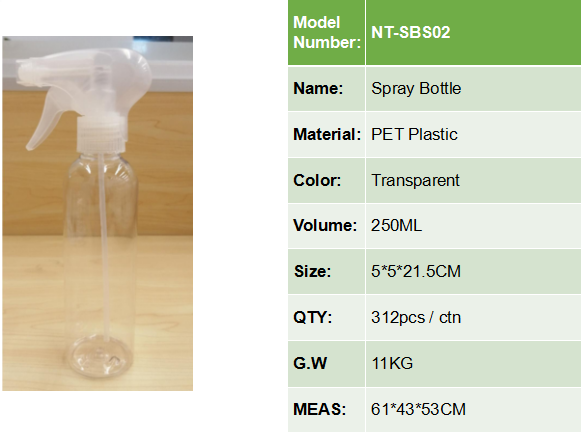Click the spray bottle product photo
This screenshot has height=432, width=583.
pyautogui.click(x=97, y=213)
